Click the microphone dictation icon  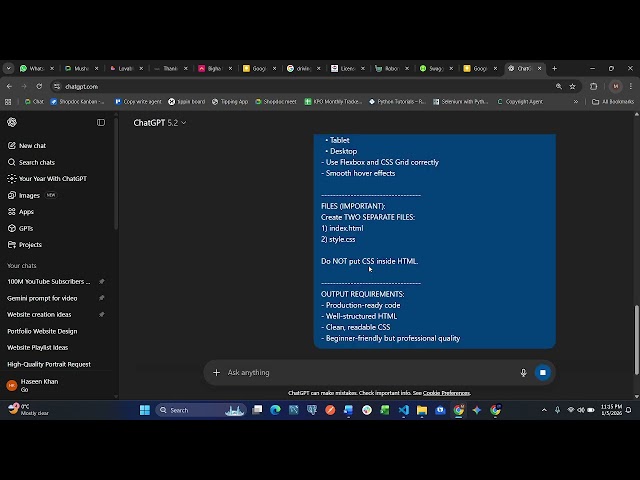(x=523, y=373)
